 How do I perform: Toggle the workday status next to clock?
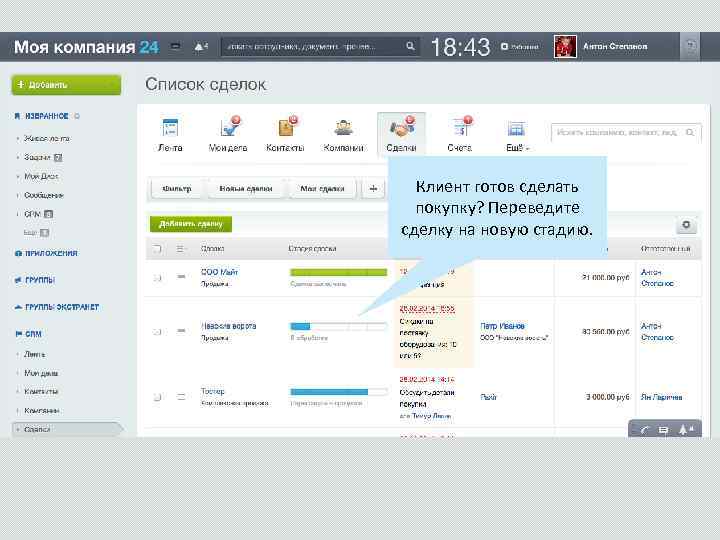click(519, 46)
